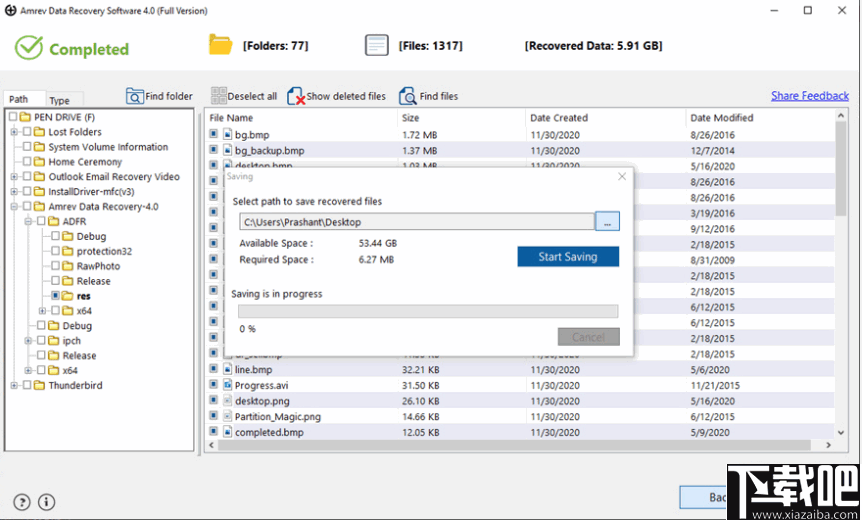Collapse the Amrev Data Recovery-4.0 node
Image resolution: width=862 pixels, height=520 pixels.
coord(14,207)
